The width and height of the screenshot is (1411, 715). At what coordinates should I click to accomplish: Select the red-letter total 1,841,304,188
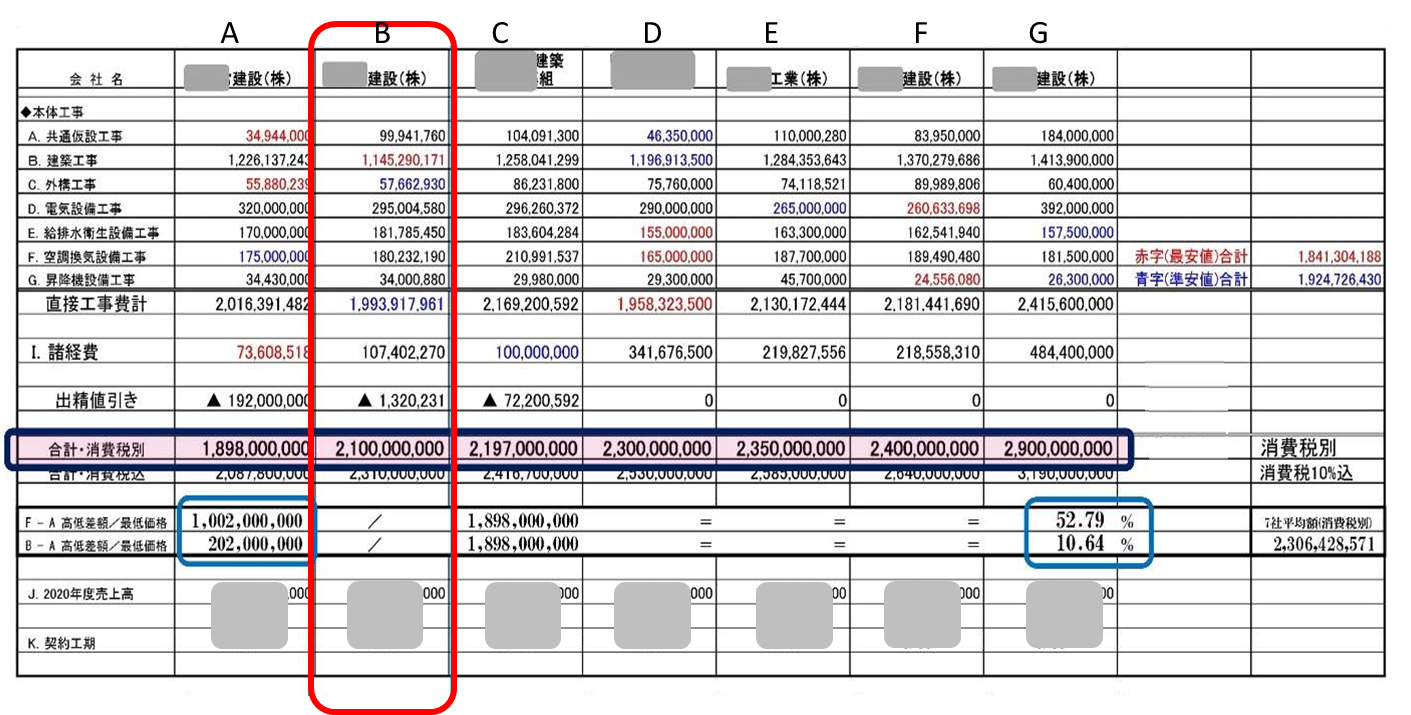[1324, 257]
